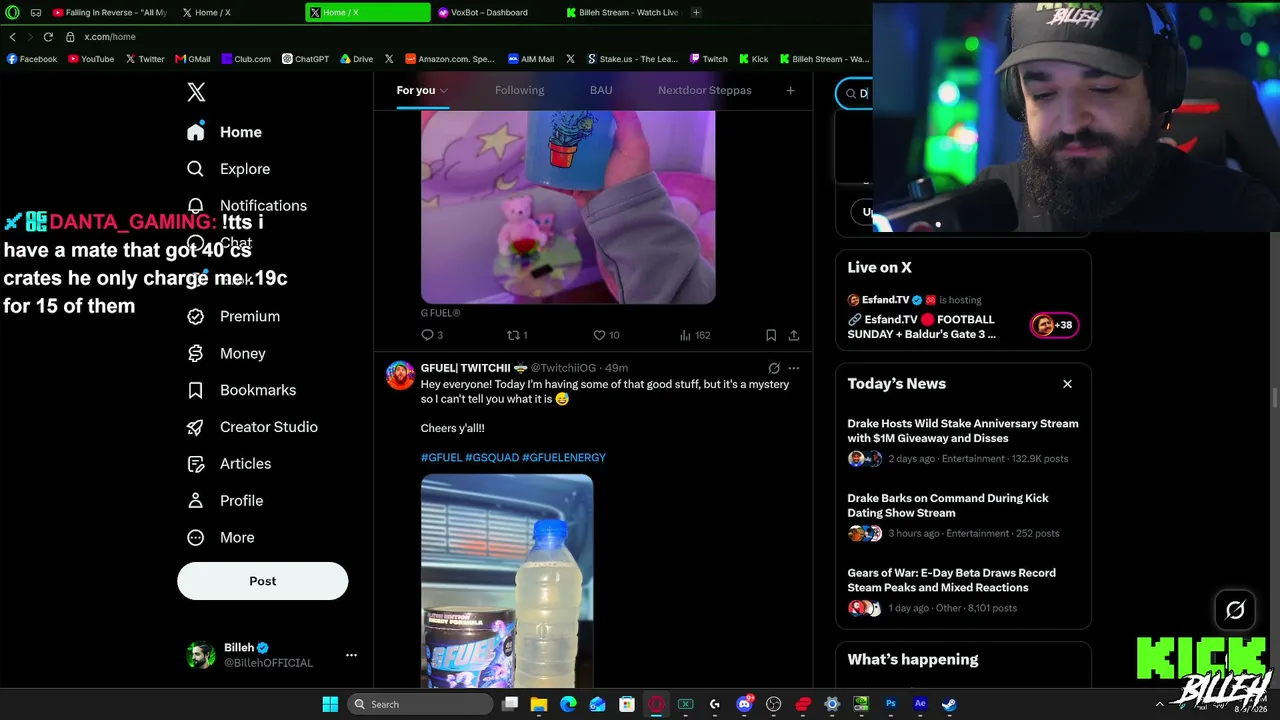Open Notifications in the sidebar

247,205
